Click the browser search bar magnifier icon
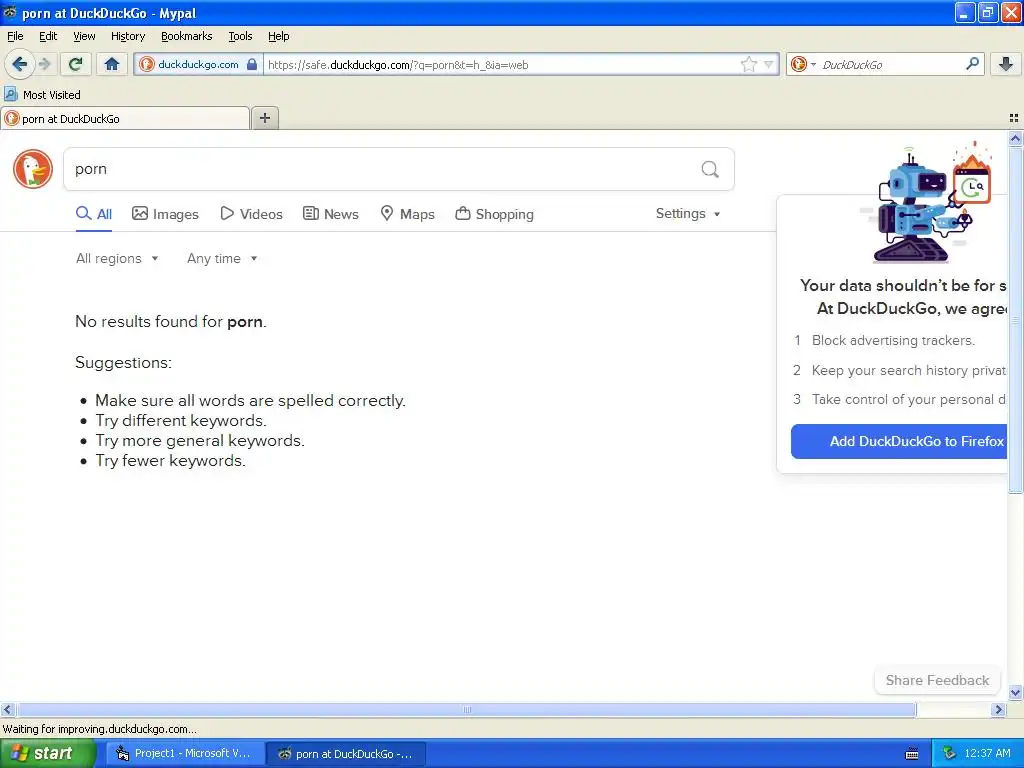 pos(972,63)
